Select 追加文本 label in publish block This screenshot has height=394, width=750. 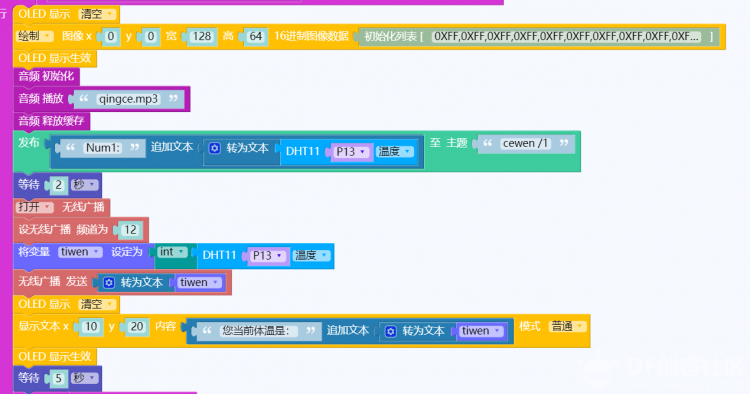point(172,147)
